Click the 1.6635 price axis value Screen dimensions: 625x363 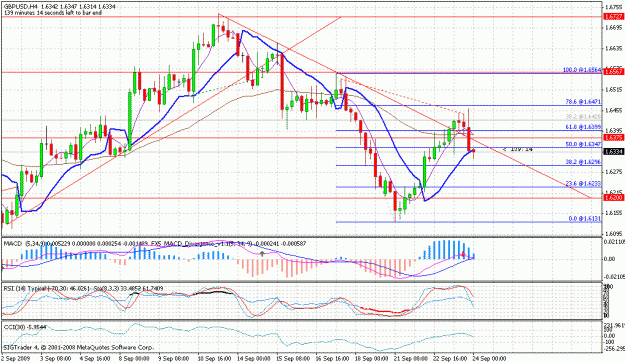614,48
